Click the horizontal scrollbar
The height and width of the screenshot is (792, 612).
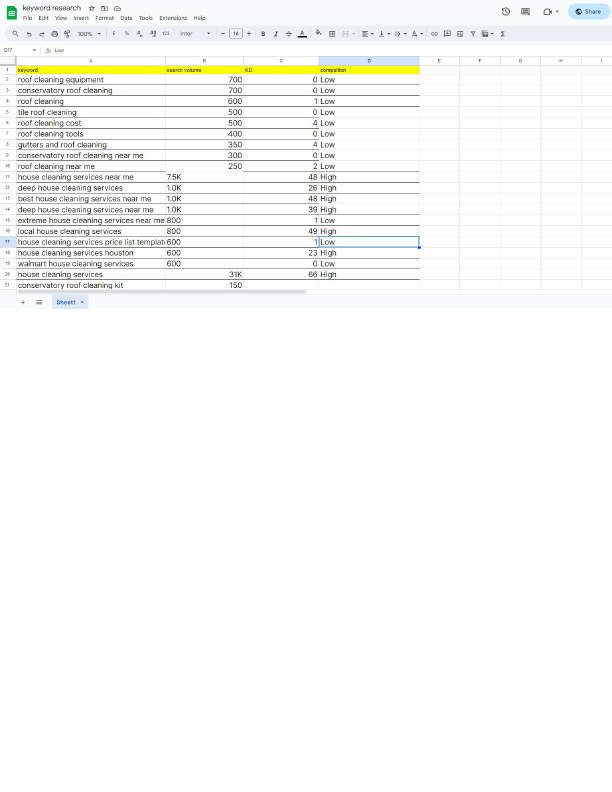click(x=162, y=291)
